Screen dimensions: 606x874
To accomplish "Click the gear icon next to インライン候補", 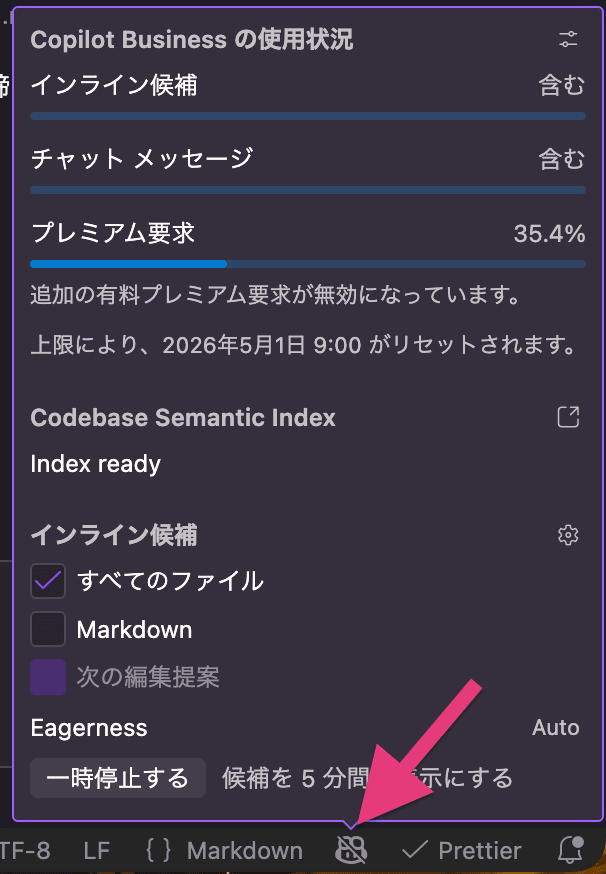I will tap(568, 535).
